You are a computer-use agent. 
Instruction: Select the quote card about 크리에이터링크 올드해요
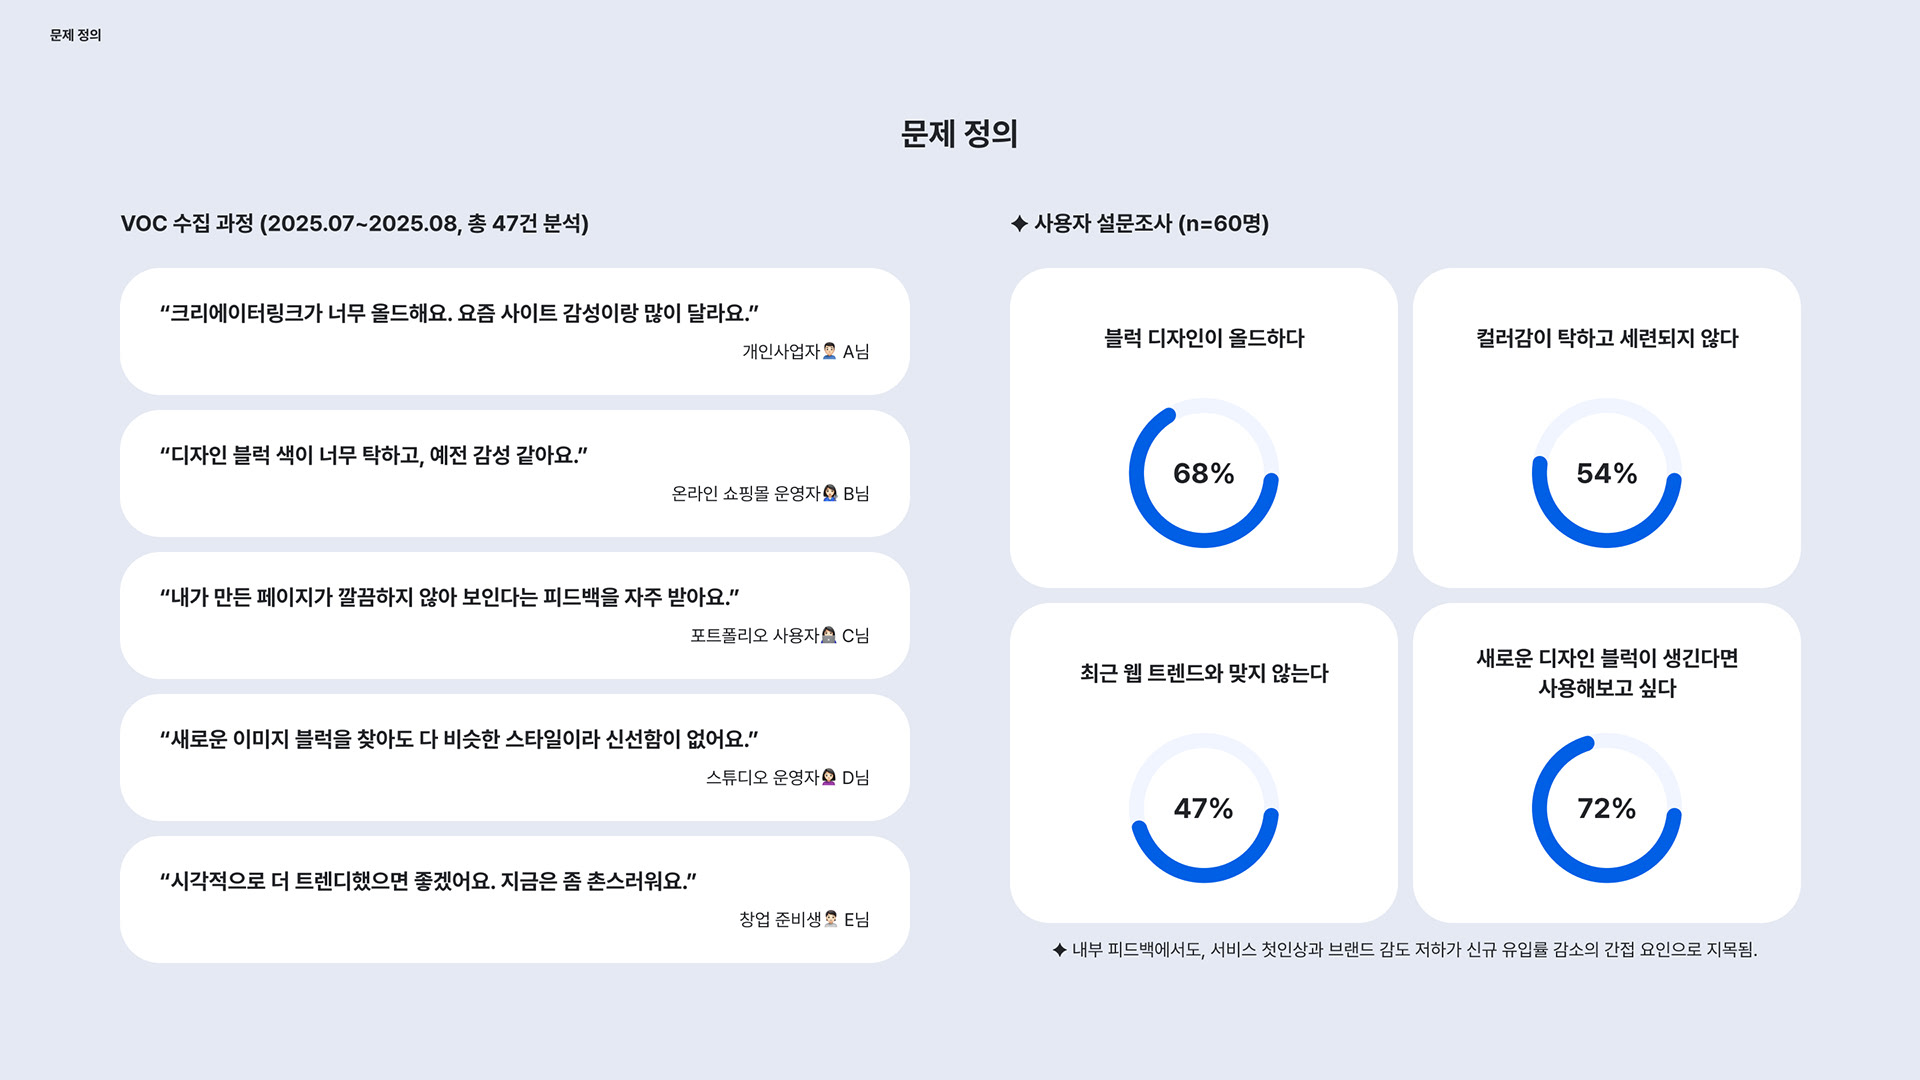coord(515,331)
